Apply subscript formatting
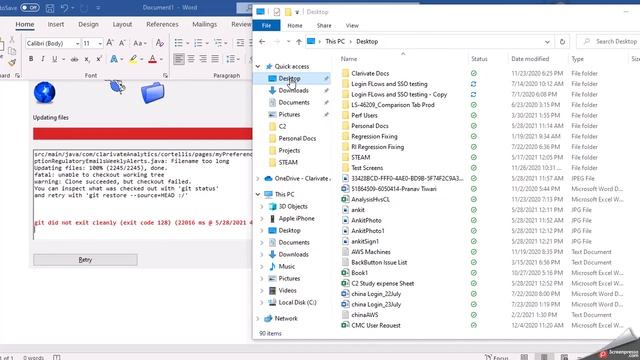Viewport: 640px width, 360px height. click(x=87, y=59)
